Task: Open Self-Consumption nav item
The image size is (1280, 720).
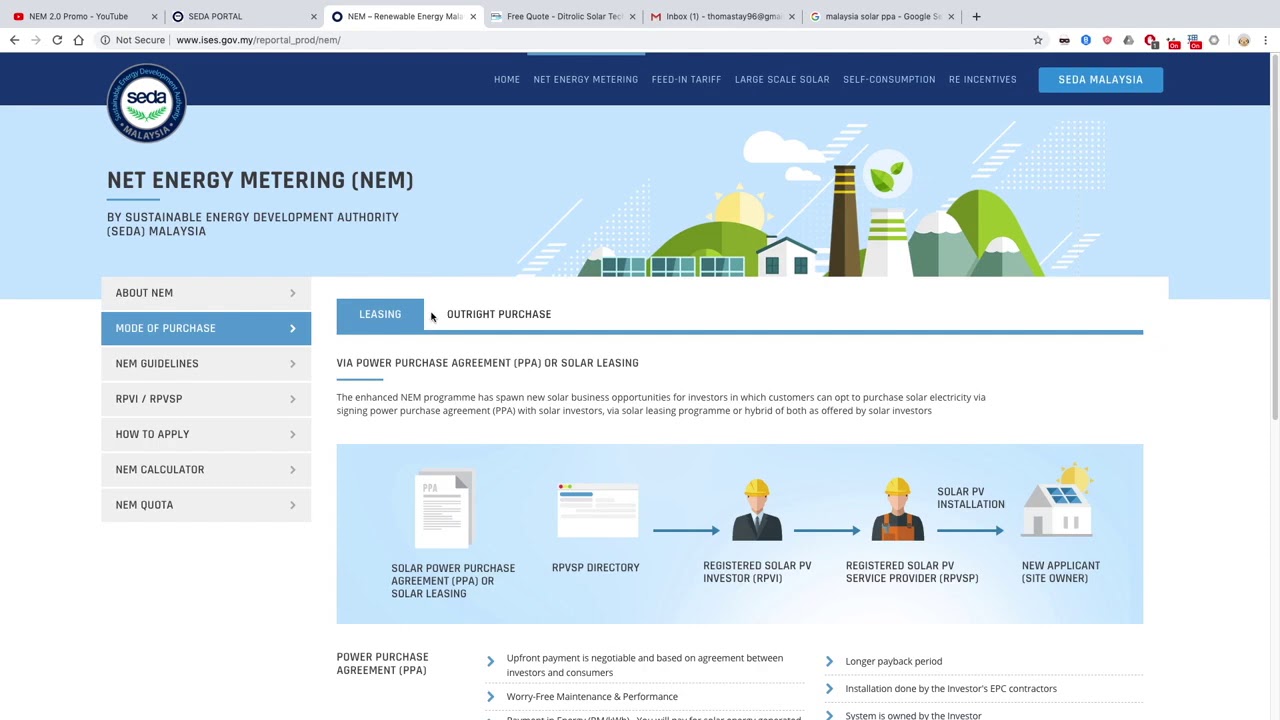Action: (x=889, y=80)
